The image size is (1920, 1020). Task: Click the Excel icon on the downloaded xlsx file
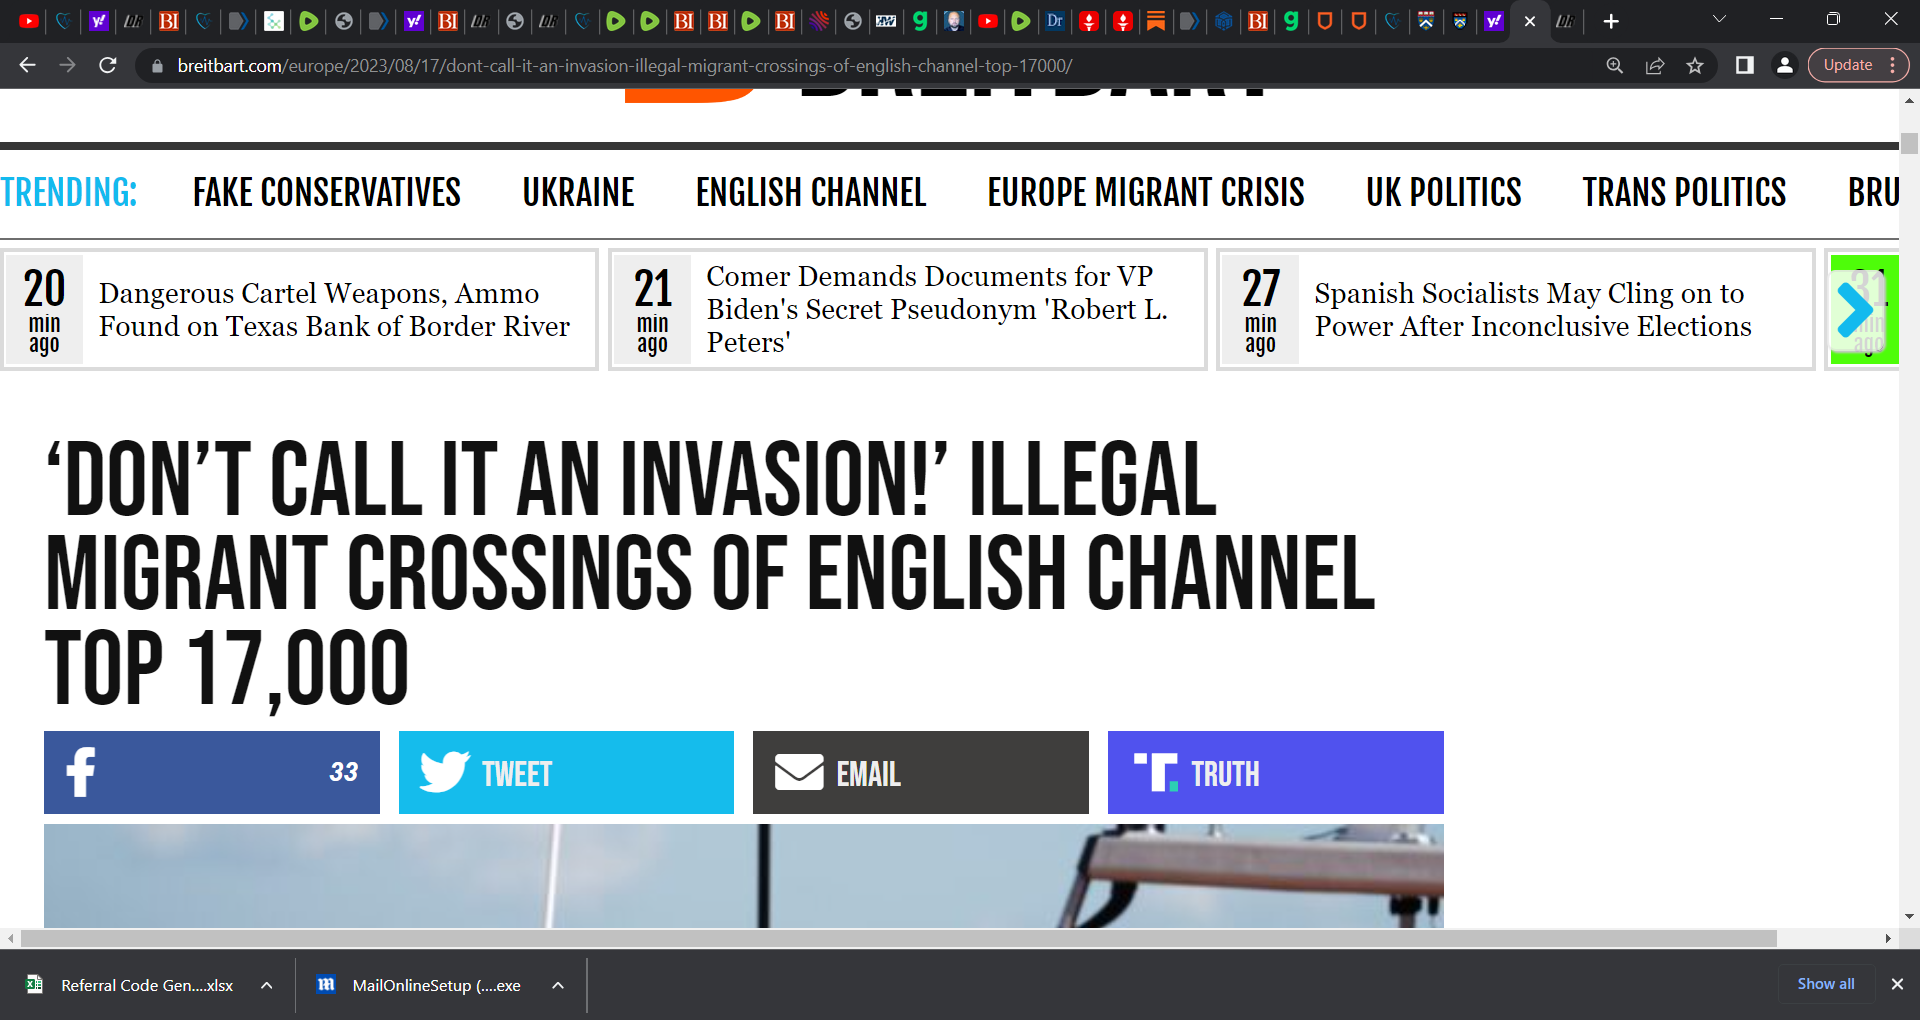point(33,985)
